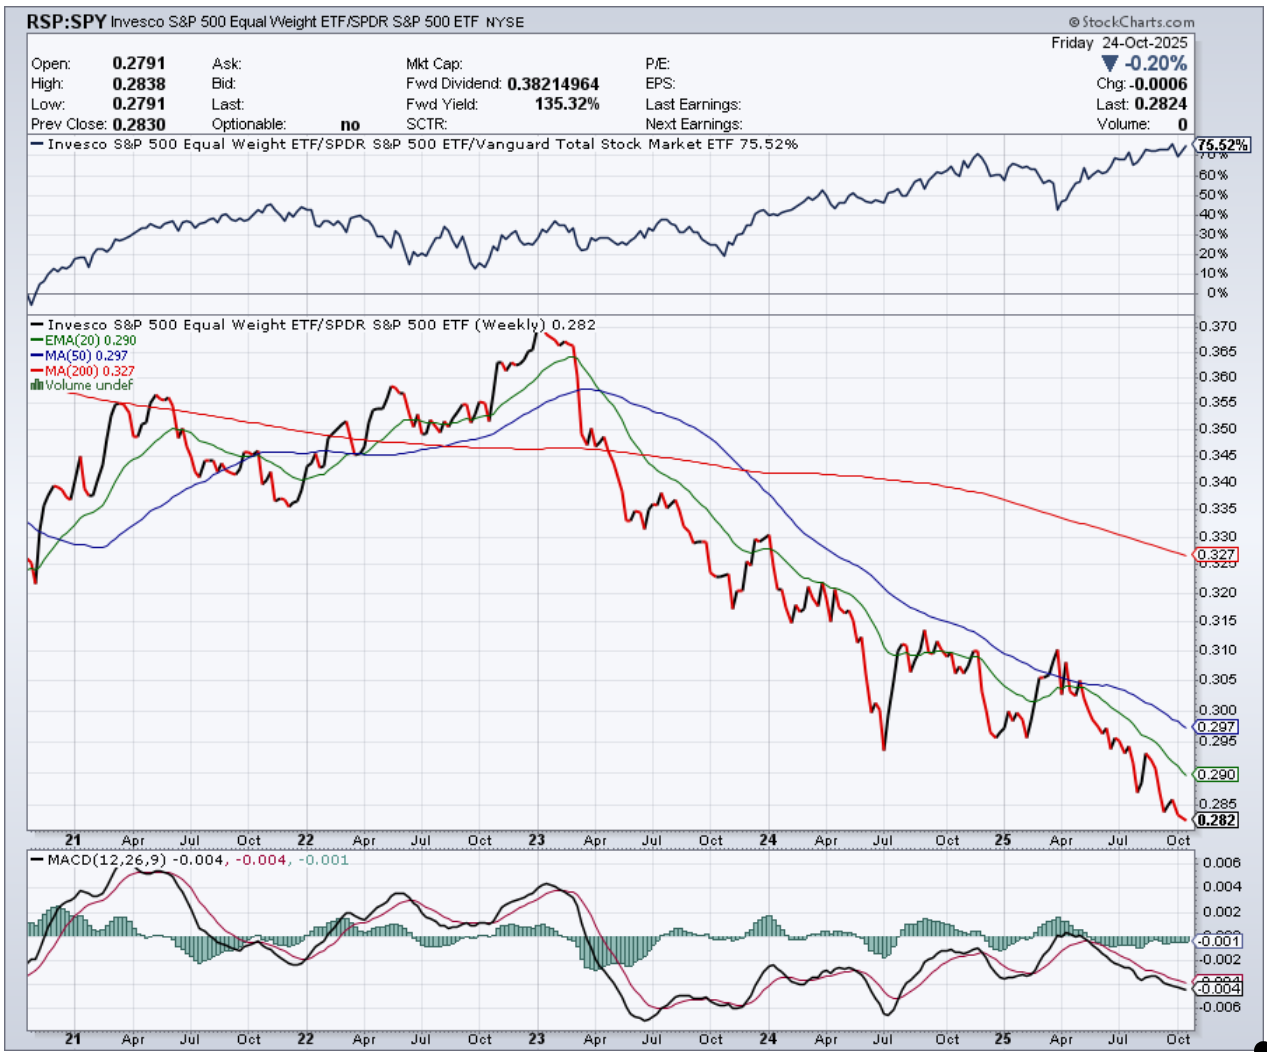Click the volume bars icon next to Volume undef
Image resolution: width=1267 pixels, height=1052 pixels.
coord(37,385)
